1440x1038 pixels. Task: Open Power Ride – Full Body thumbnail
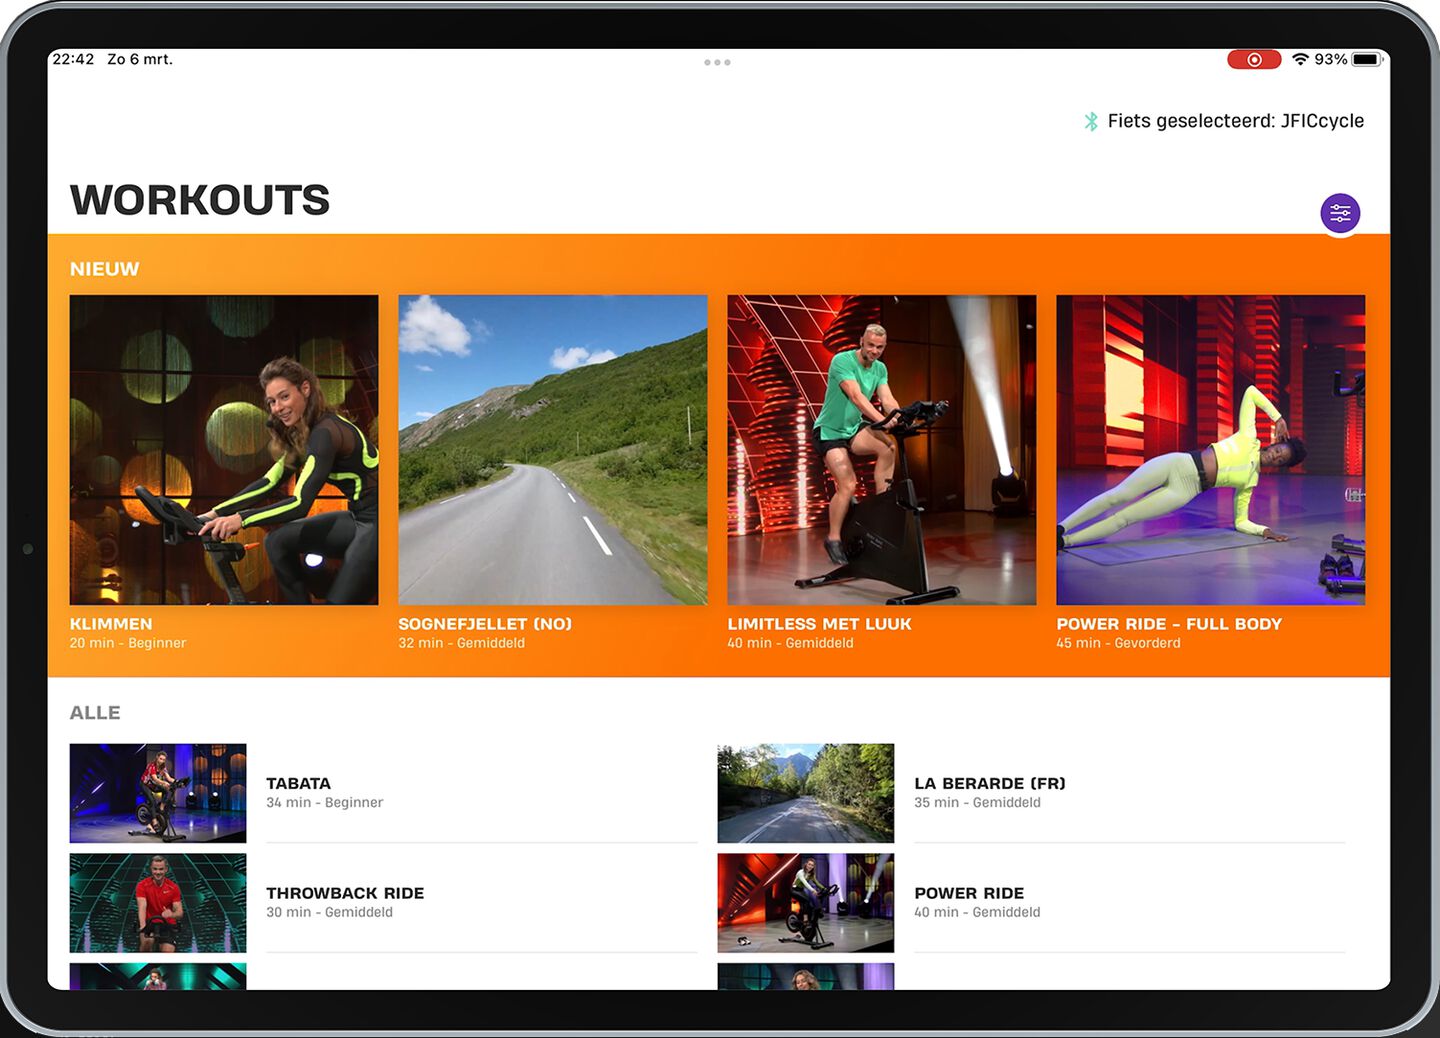click(1210, 449)
